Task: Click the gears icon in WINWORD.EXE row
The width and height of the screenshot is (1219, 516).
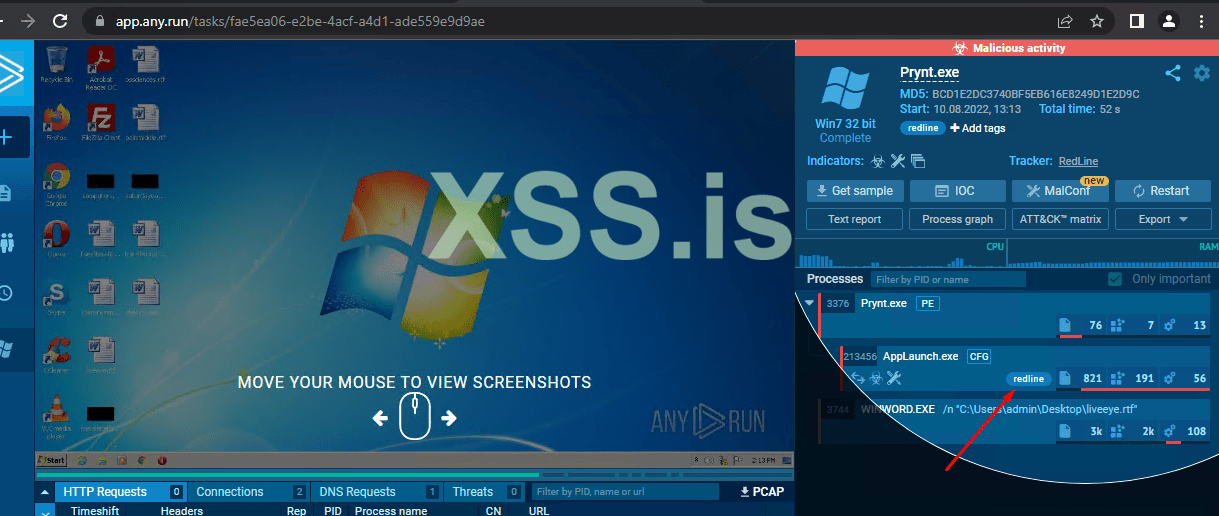Action: point(1170,431)
